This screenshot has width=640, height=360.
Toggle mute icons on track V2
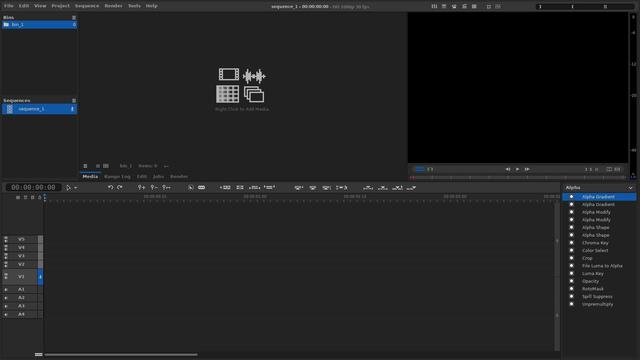point(6,264)
